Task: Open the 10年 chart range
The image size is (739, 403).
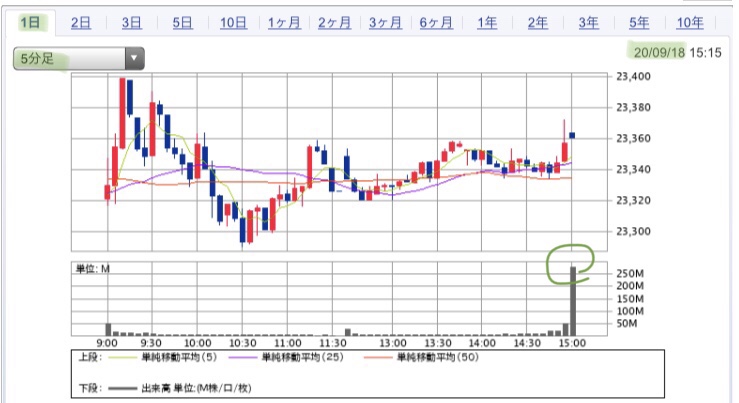Action: (690, 22)
